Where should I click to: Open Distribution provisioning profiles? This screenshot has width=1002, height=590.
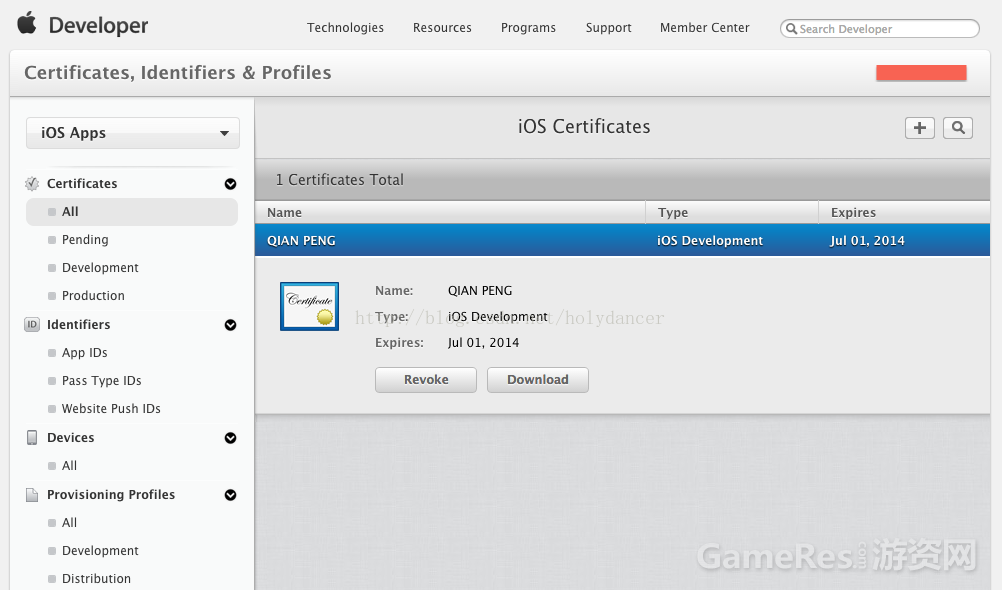tap(96, 578)
